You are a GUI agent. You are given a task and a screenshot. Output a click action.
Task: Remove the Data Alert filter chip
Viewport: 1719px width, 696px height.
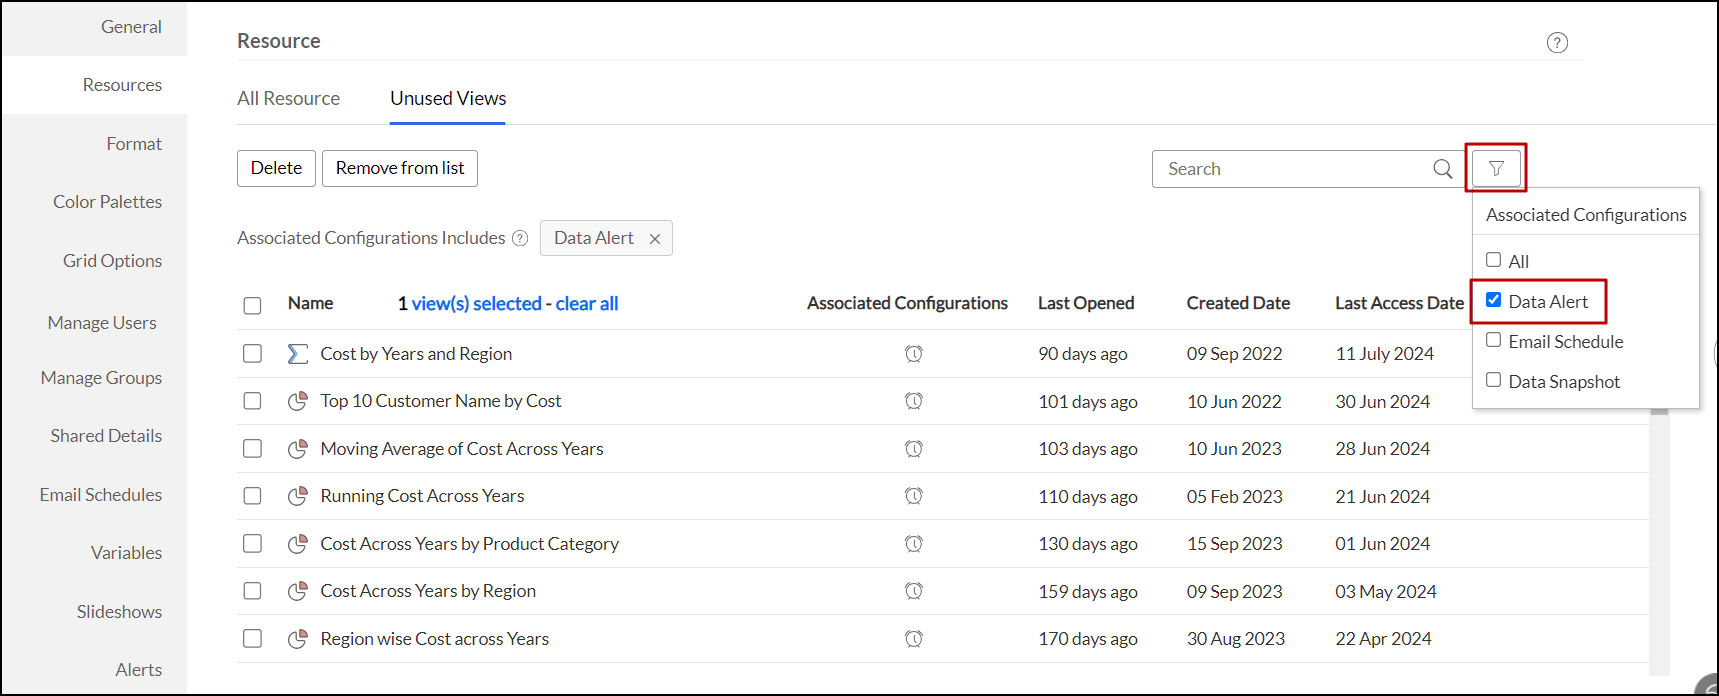pyautogui.click(x=655, y=239)
